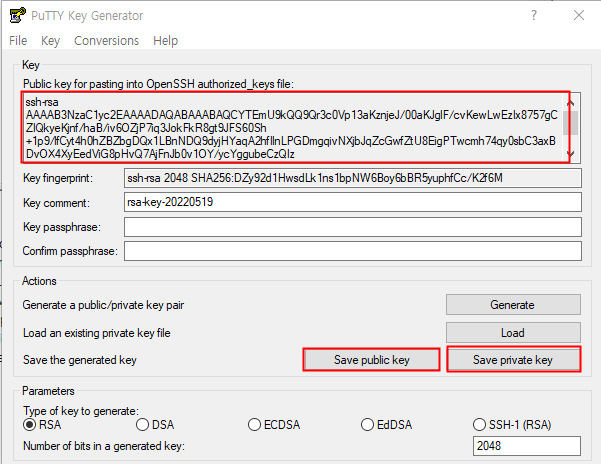Select the ECDSA key type
601x464 pixels.
[274, 425]
